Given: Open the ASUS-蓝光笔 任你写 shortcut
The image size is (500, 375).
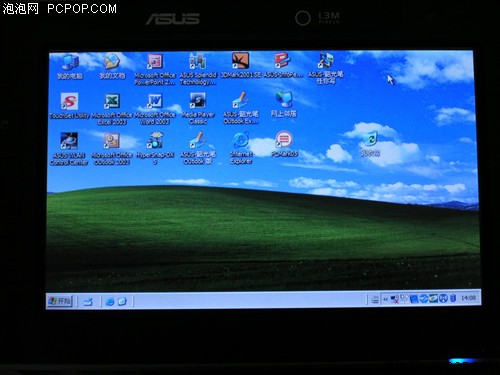Looking at the screenshot, I should coord(326,68).
